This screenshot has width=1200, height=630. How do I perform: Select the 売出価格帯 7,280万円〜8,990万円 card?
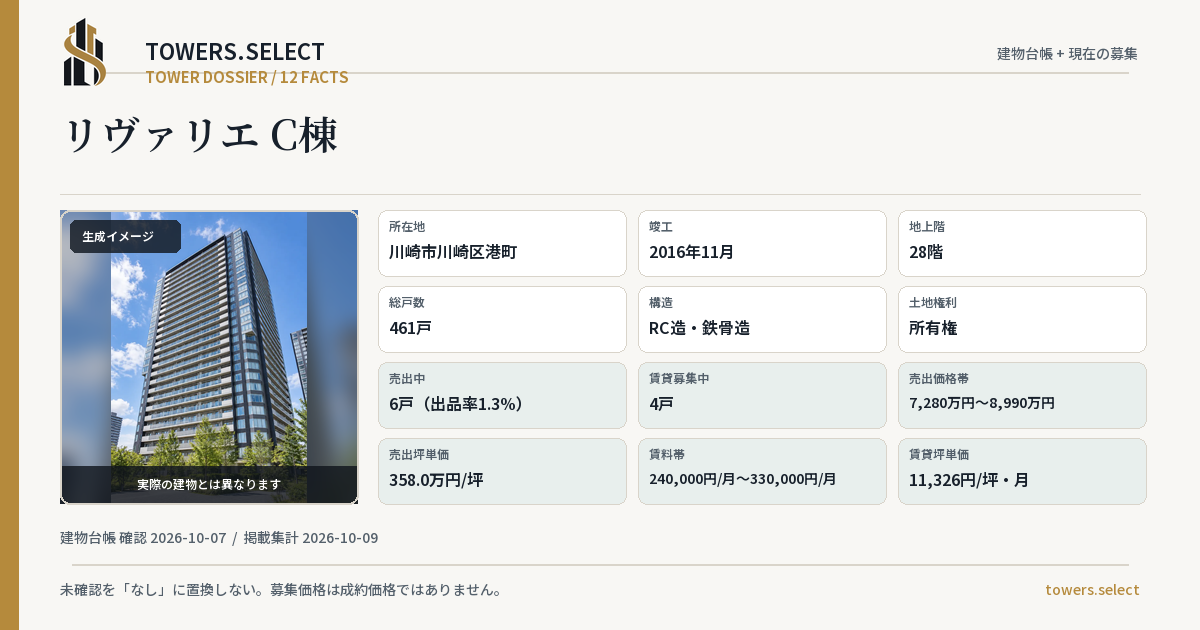1022,395
